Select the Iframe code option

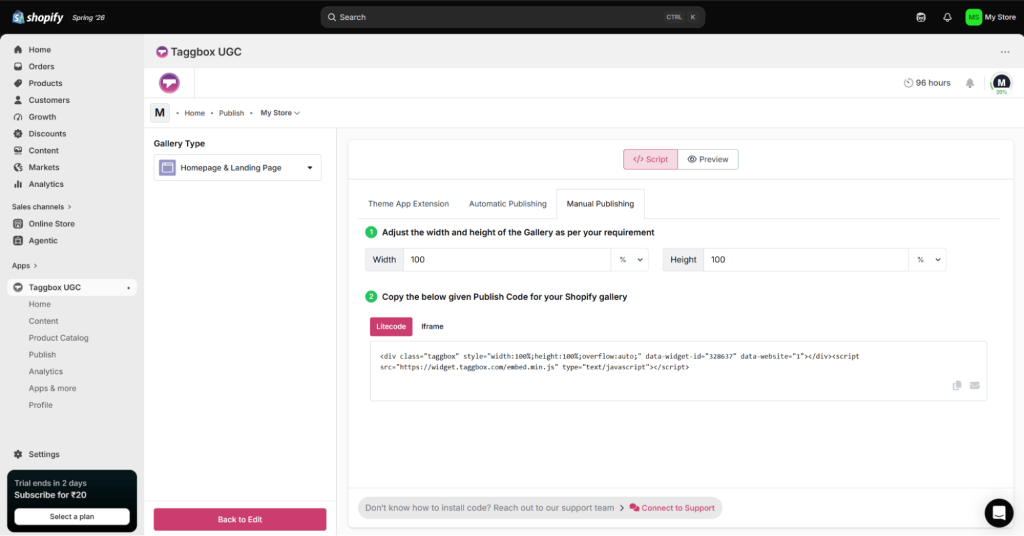[432, 326]
